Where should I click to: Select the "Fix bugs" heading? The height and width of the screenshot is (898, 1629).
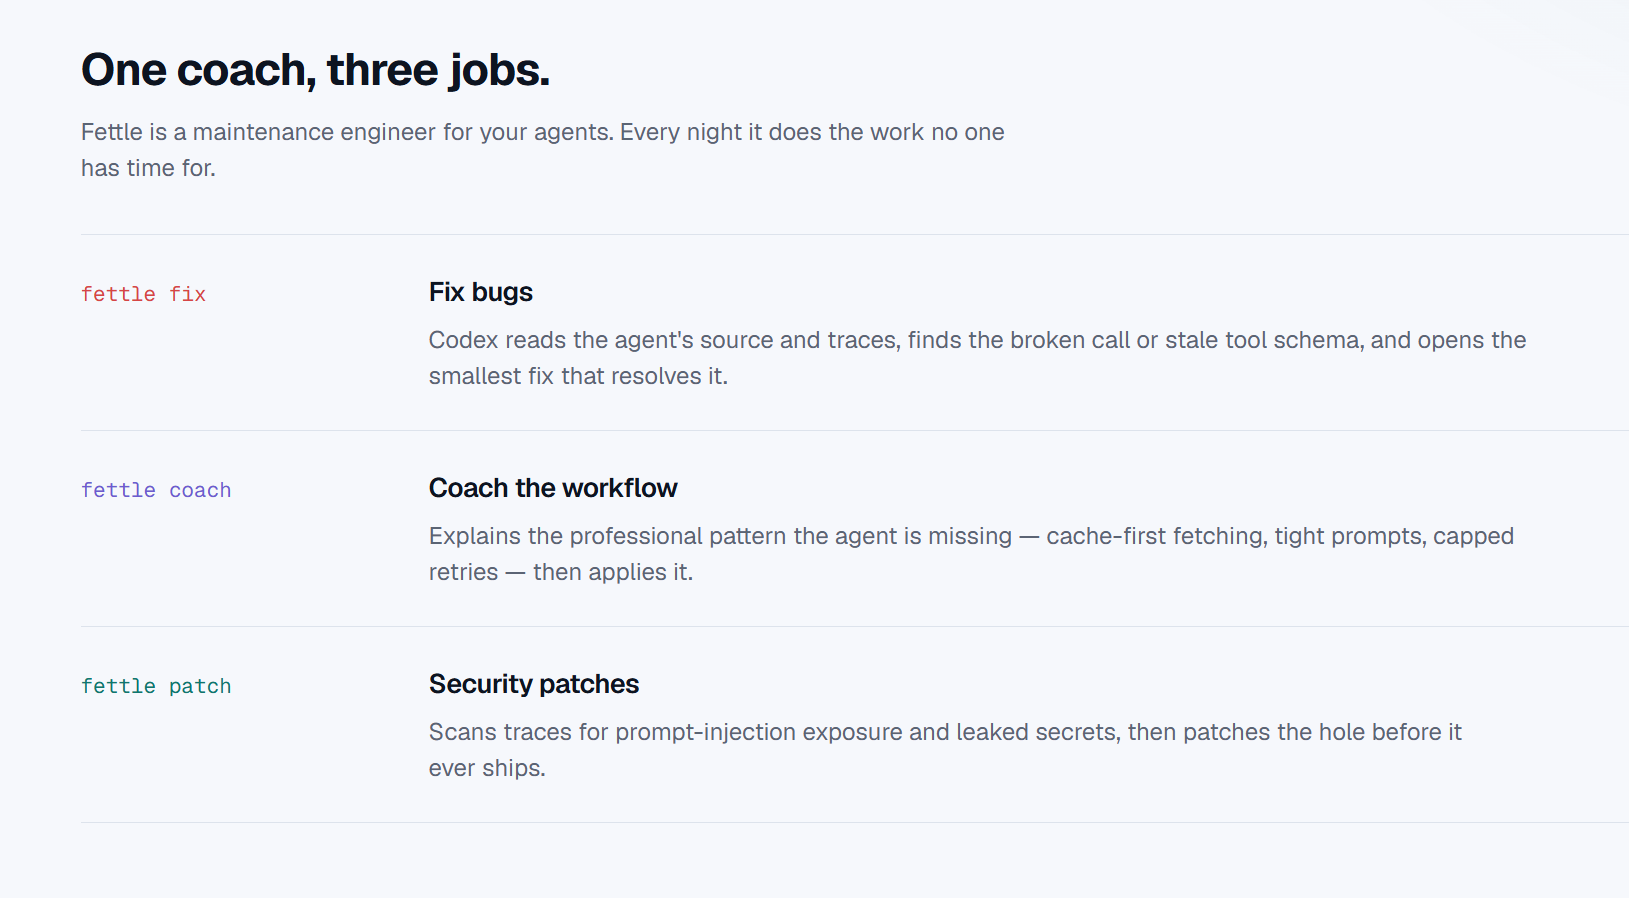pos(481,292)
